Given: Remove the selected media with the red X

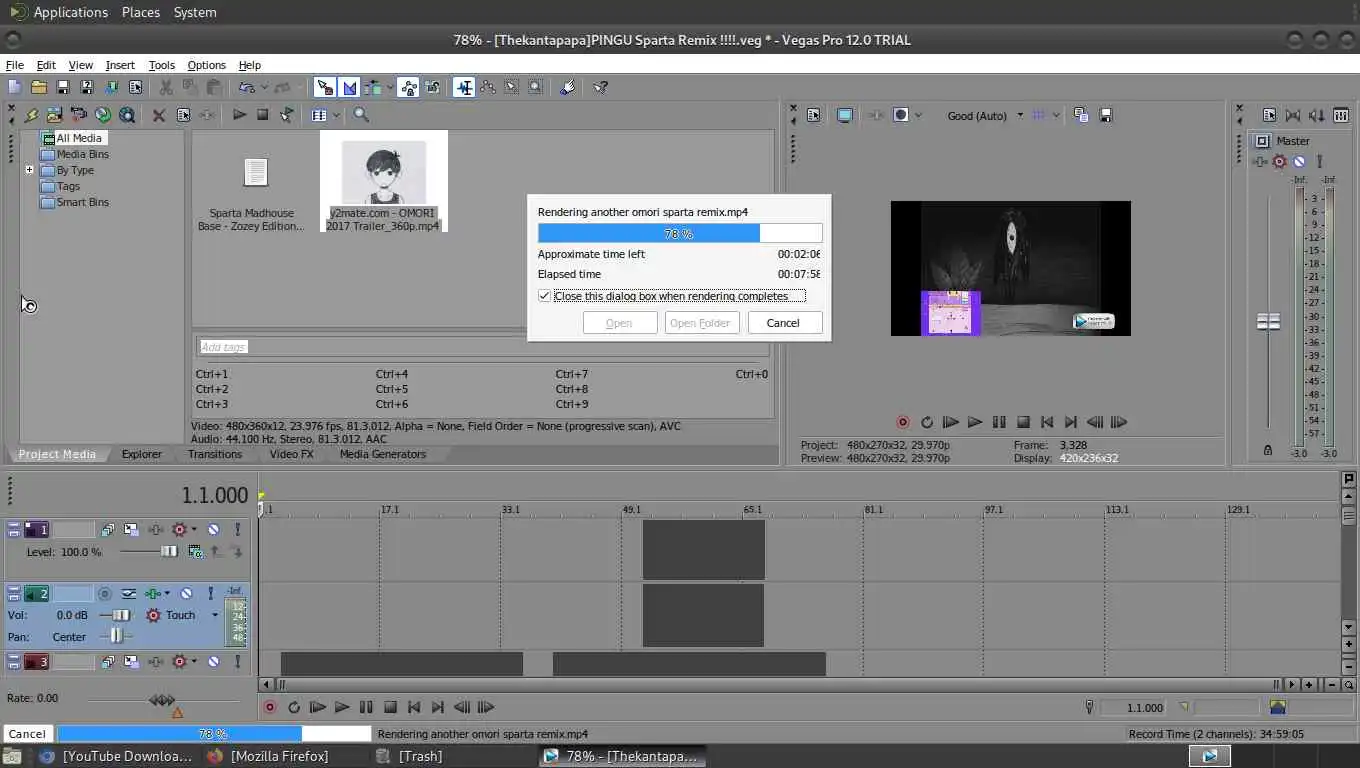Looking at the screenshot, I should pos(159,115).
